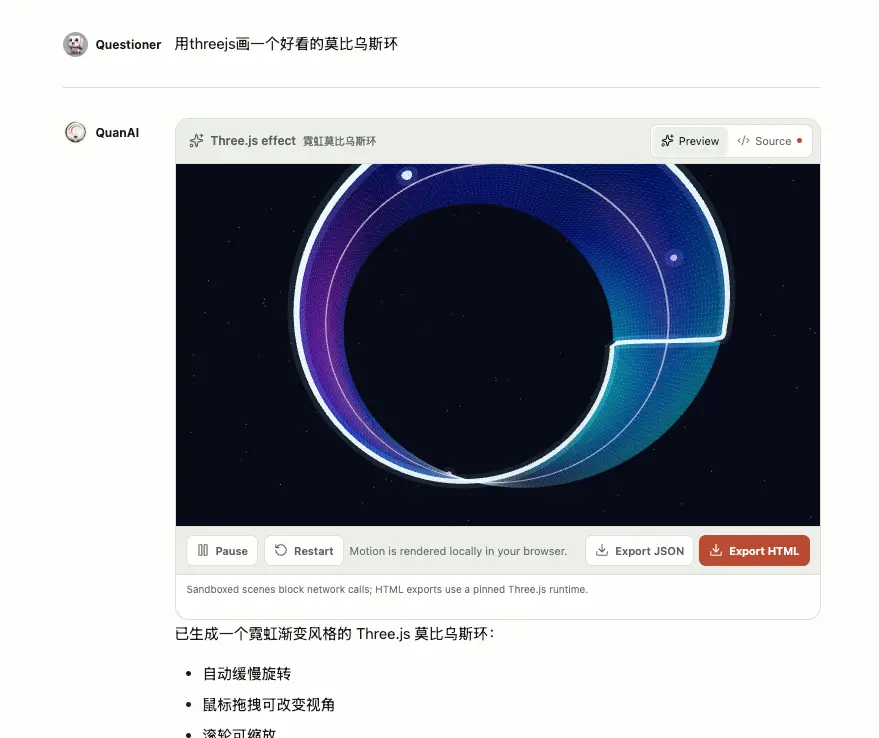
Task: Export the scene as HTML
Action: 754,550
